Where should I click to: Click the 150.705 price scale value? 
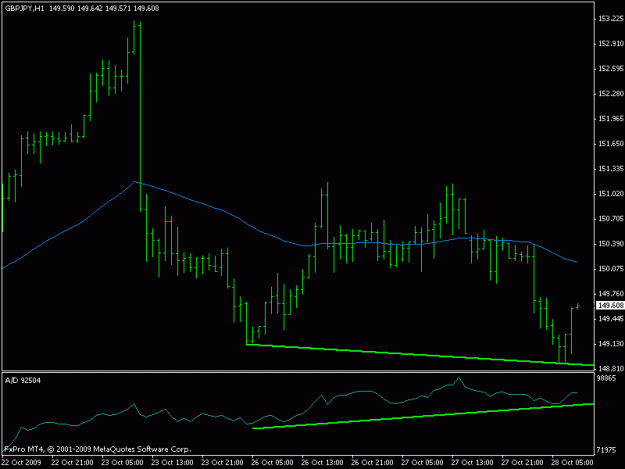pyautogui.click(x=610, y=219)
